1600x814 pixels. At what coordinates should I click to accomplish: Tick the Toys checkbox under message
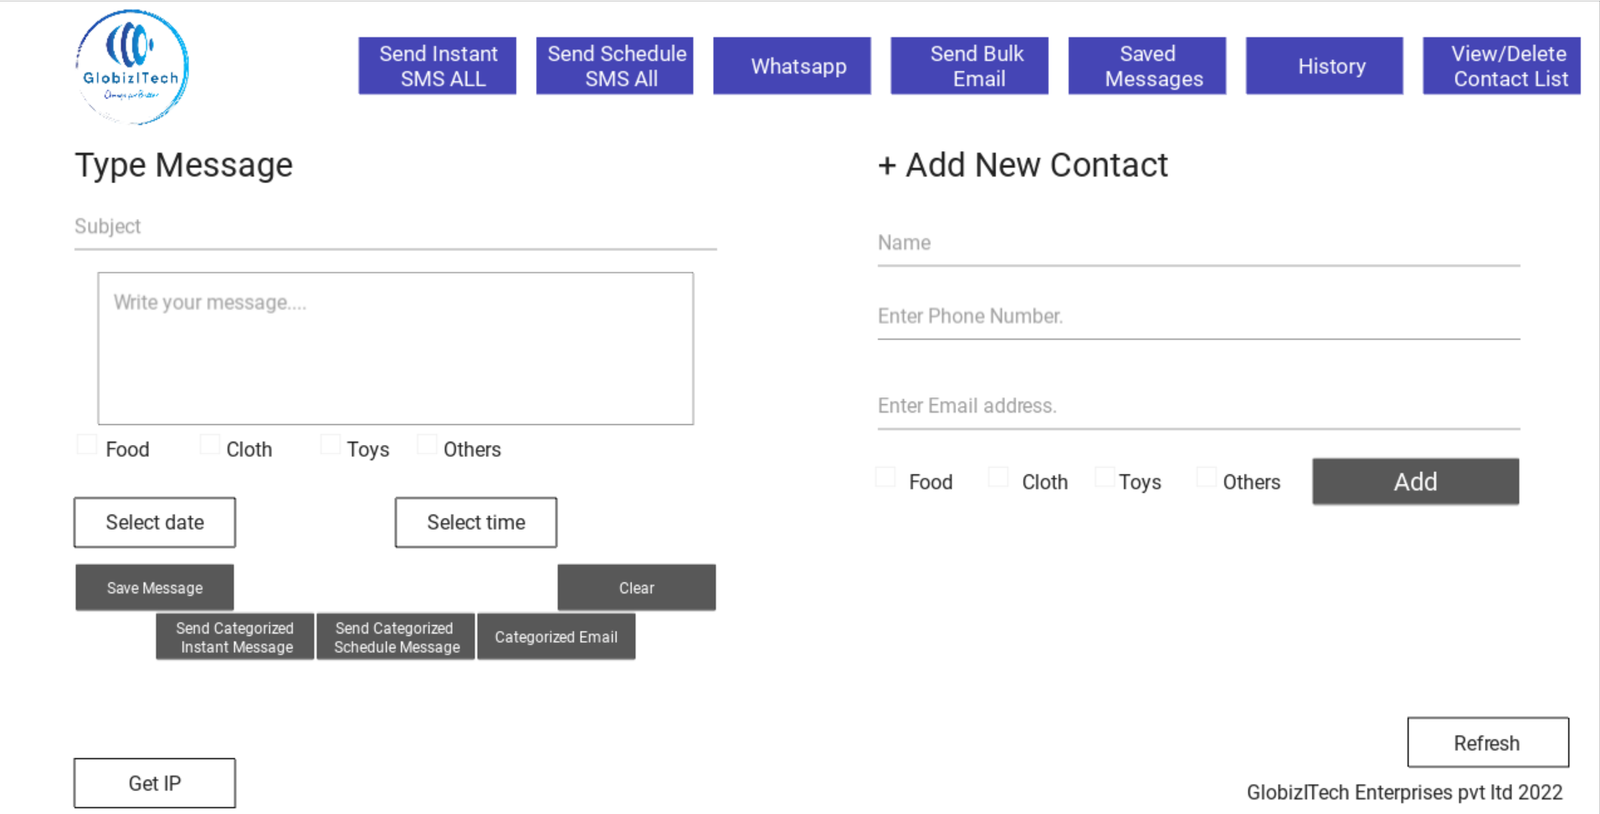coord(330,445)
